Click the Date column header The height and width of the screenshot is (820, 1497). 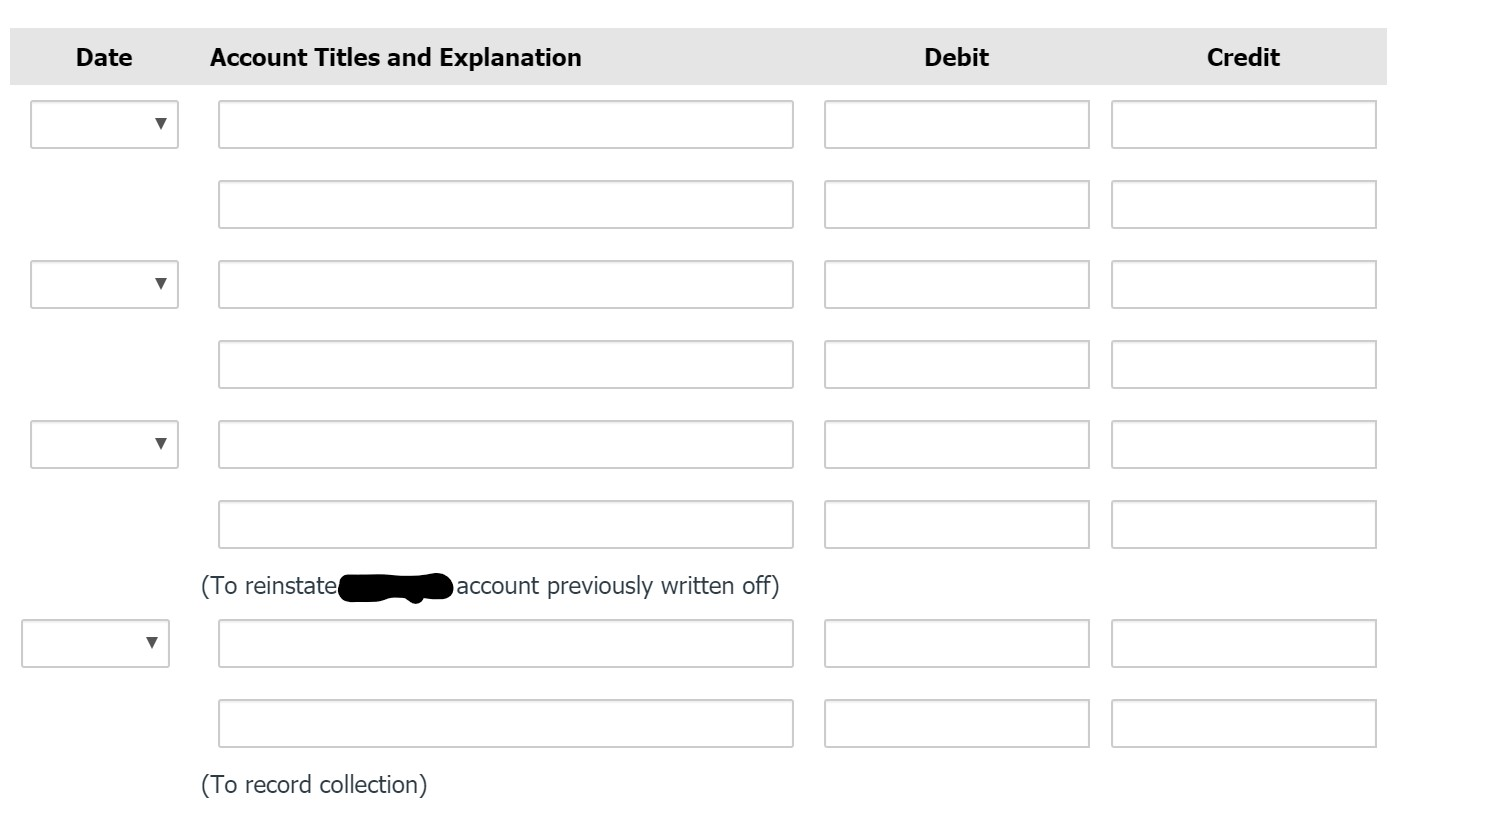[x=104, y=57]
